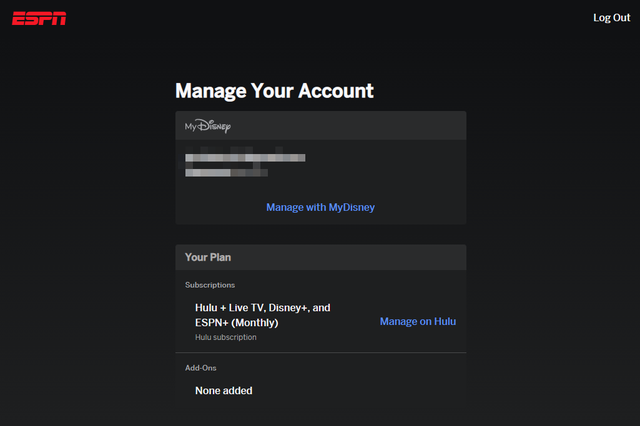Open the Manage on Hulu link
The image size is (640, 426).
[x=418, y=321]
